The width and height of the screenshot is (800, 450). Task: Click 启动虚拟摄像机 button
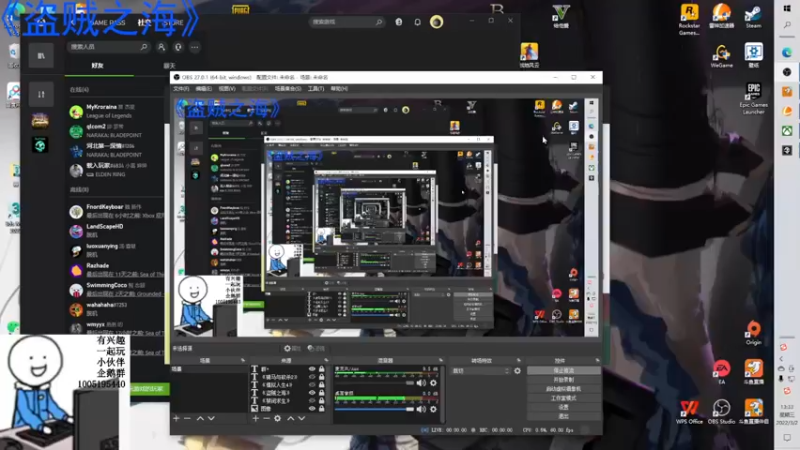tap(563, 389)
